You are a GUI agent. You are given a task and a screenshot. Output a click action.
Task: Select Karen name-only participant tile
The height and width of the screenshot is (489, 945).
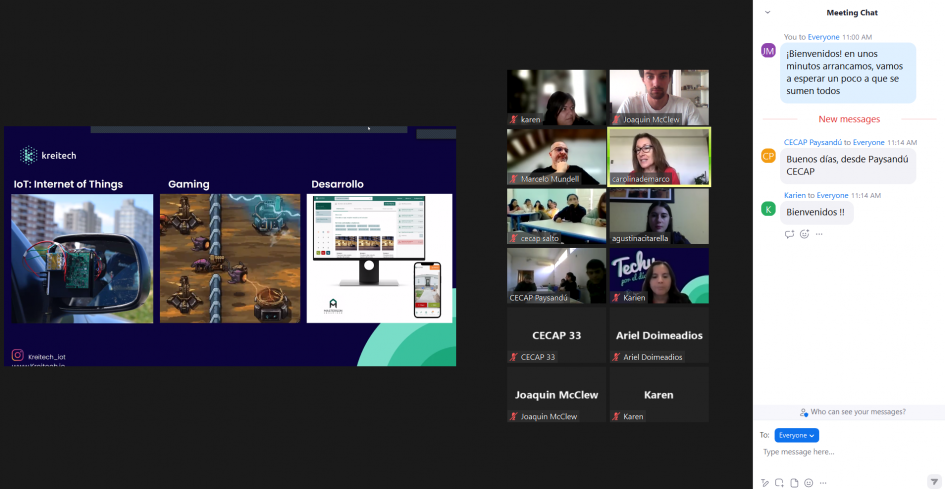pos(659,394)
